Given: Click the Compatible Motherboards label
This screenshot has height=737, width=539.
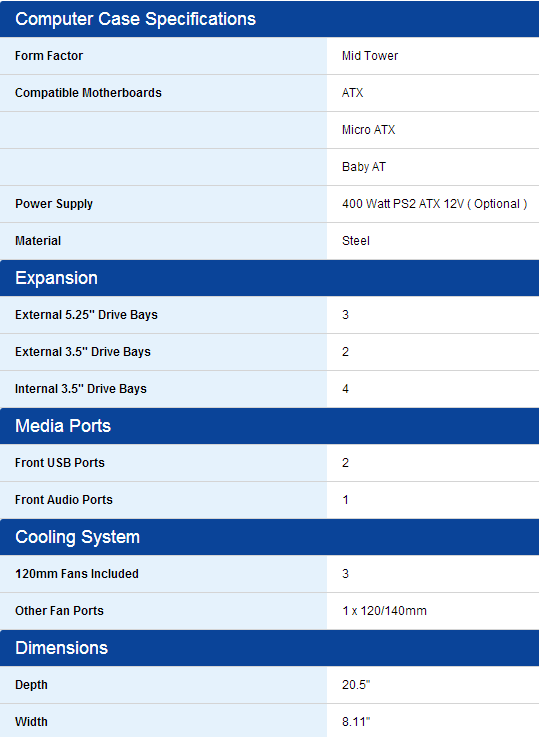Looking at the screenshot, I should (88, 93).
